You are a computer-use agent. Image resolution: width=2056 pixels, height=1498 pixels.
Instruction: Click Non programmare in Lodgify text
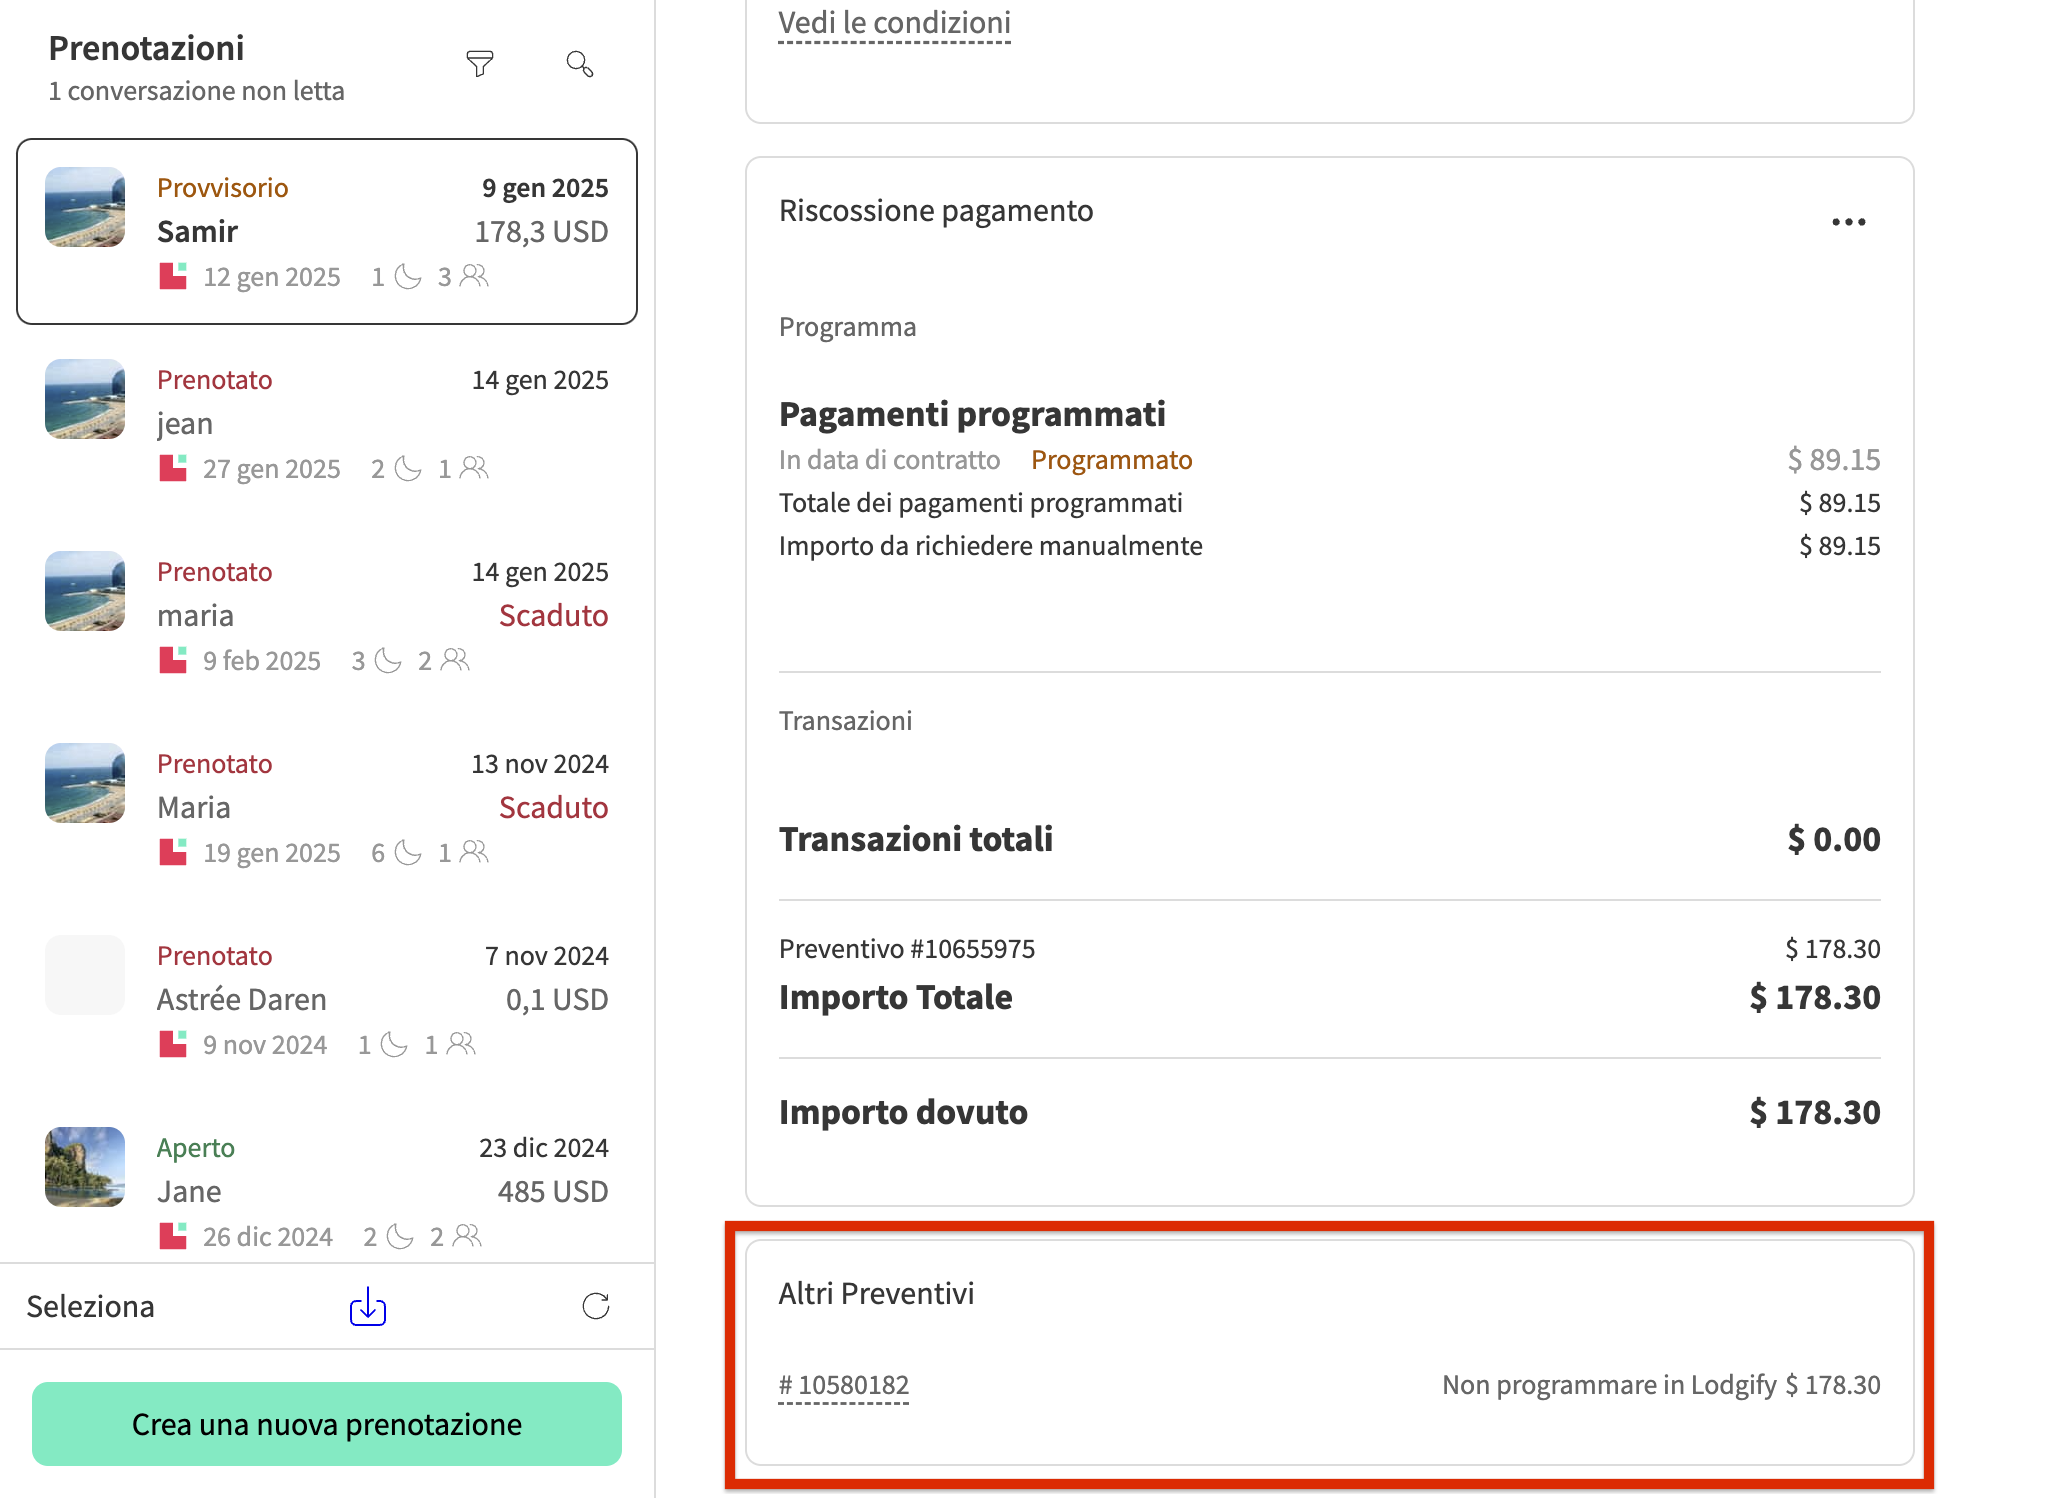[1609, 1385]
